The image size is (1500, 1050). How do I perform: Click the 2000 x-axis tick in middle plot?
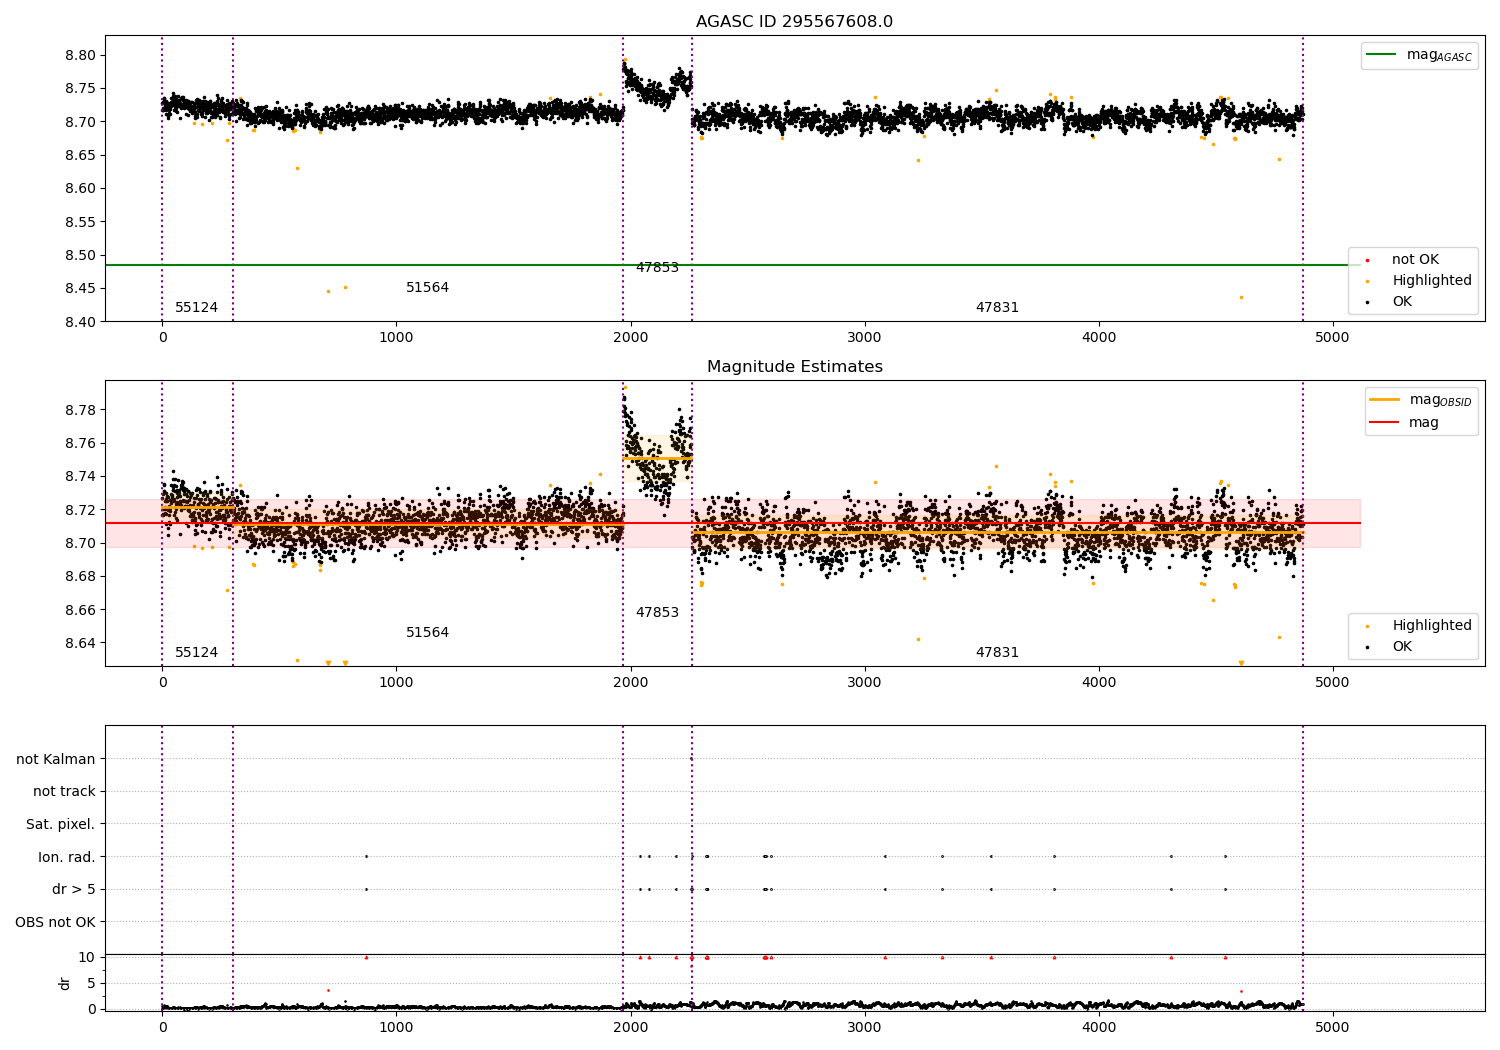[x=631, y=684]
